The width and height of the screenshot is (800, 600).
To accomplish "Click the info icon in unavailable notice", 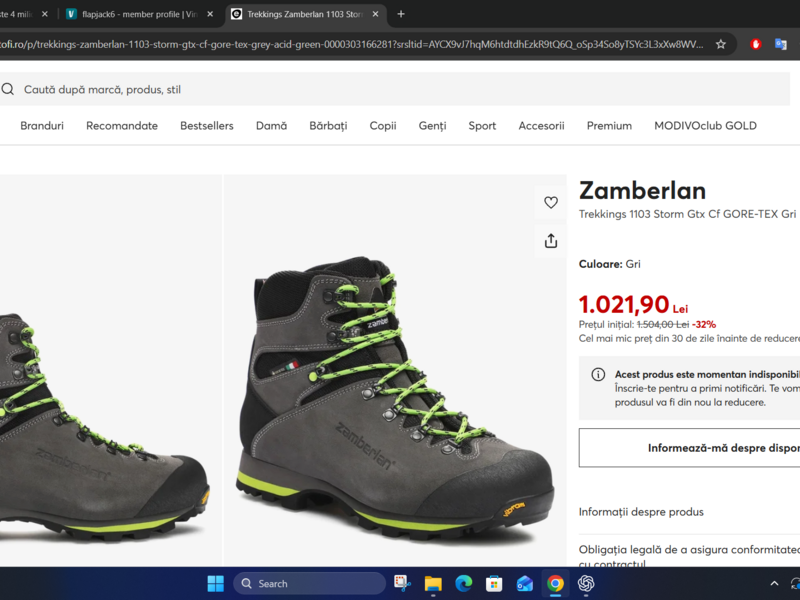I will click(598, 374).
